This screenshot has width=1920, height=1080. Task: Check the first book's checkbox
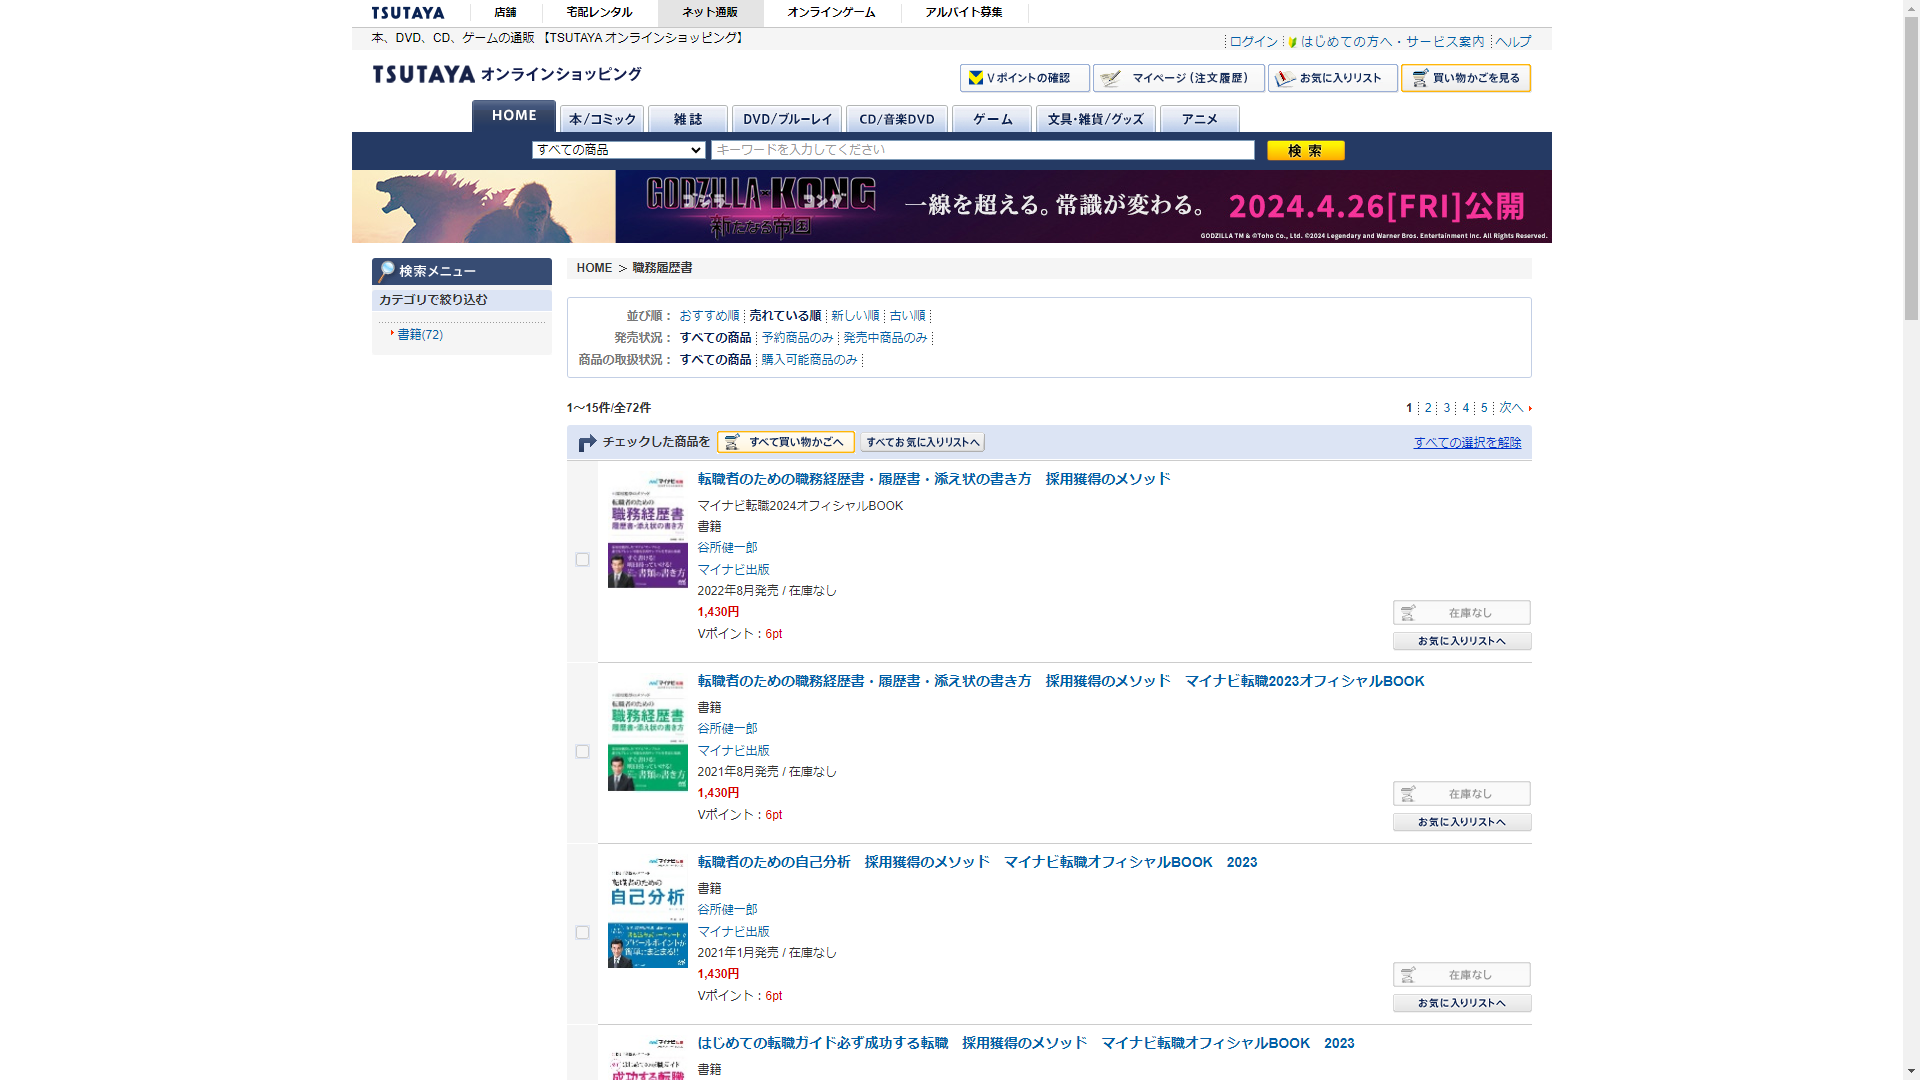(582, 560)
